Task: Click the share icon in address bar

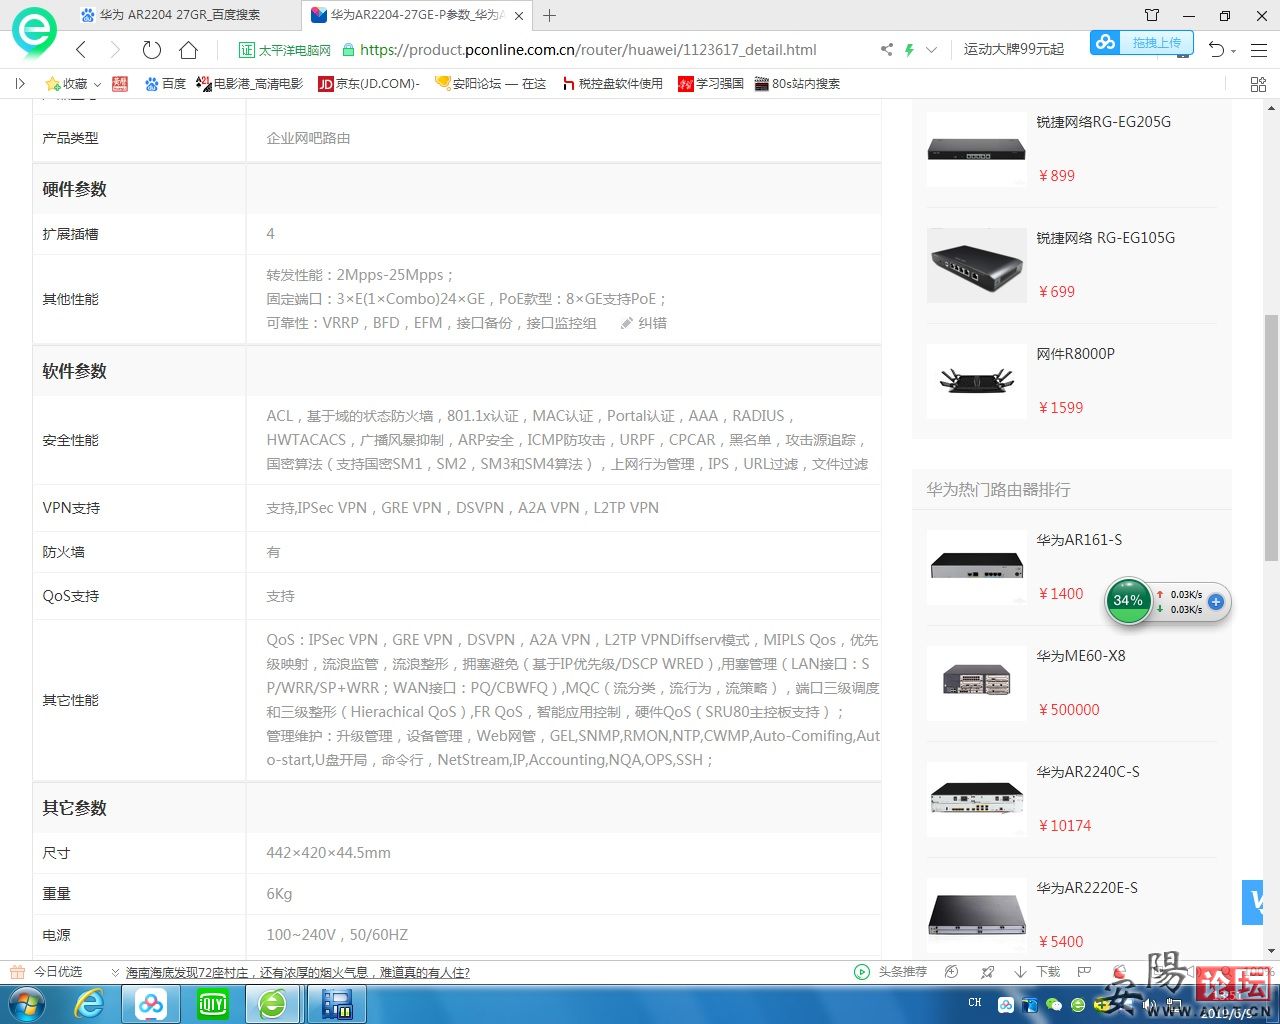Action: pyautogui.click(x=886, y=49)
